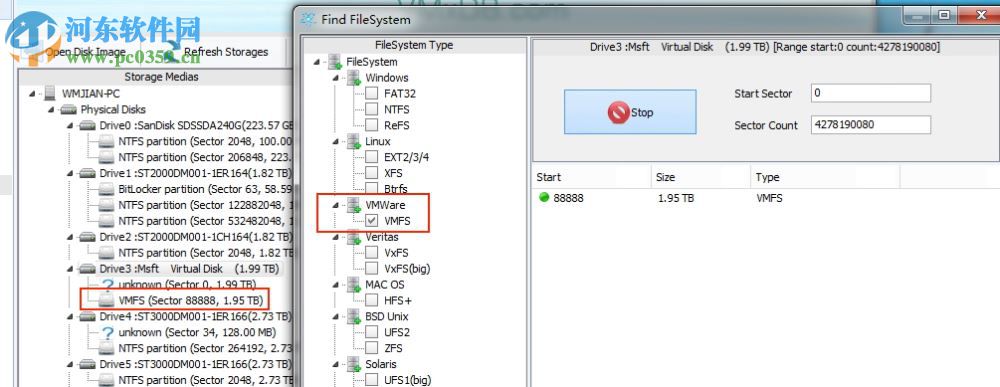
Task: Maximize the Find FileSystem window
Action: click(944, 15)
